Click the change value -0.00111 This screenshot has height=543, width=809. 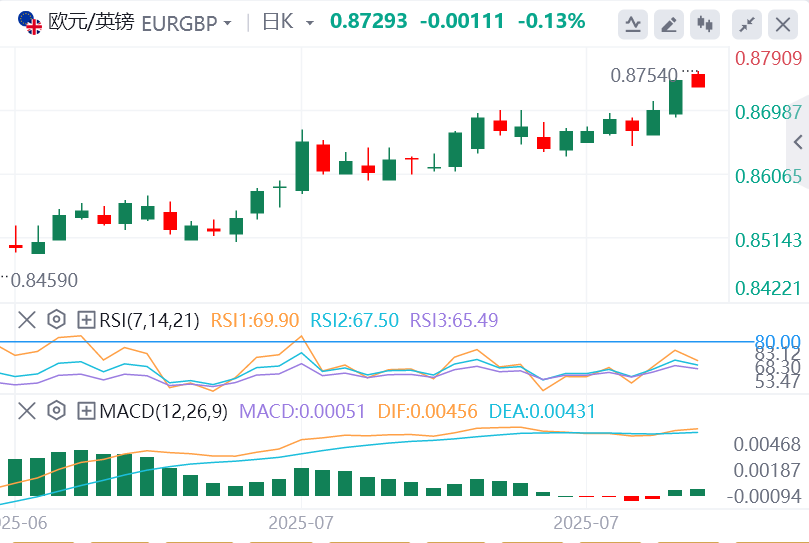coord(462,21)
